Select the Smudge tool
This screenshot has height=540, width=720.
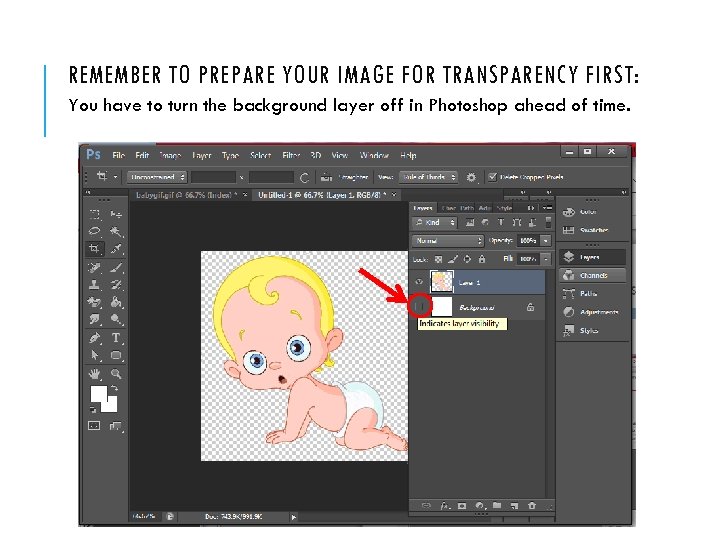(x=95, y=319)
